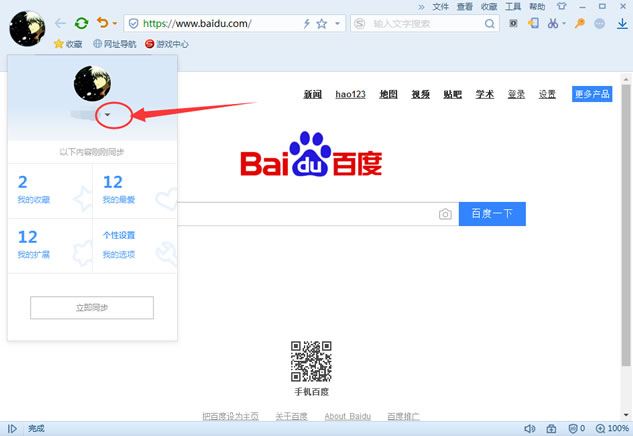This screenshot has width=633, height=436.
Task: Click the 登录 login link
Action: point(516,94)
